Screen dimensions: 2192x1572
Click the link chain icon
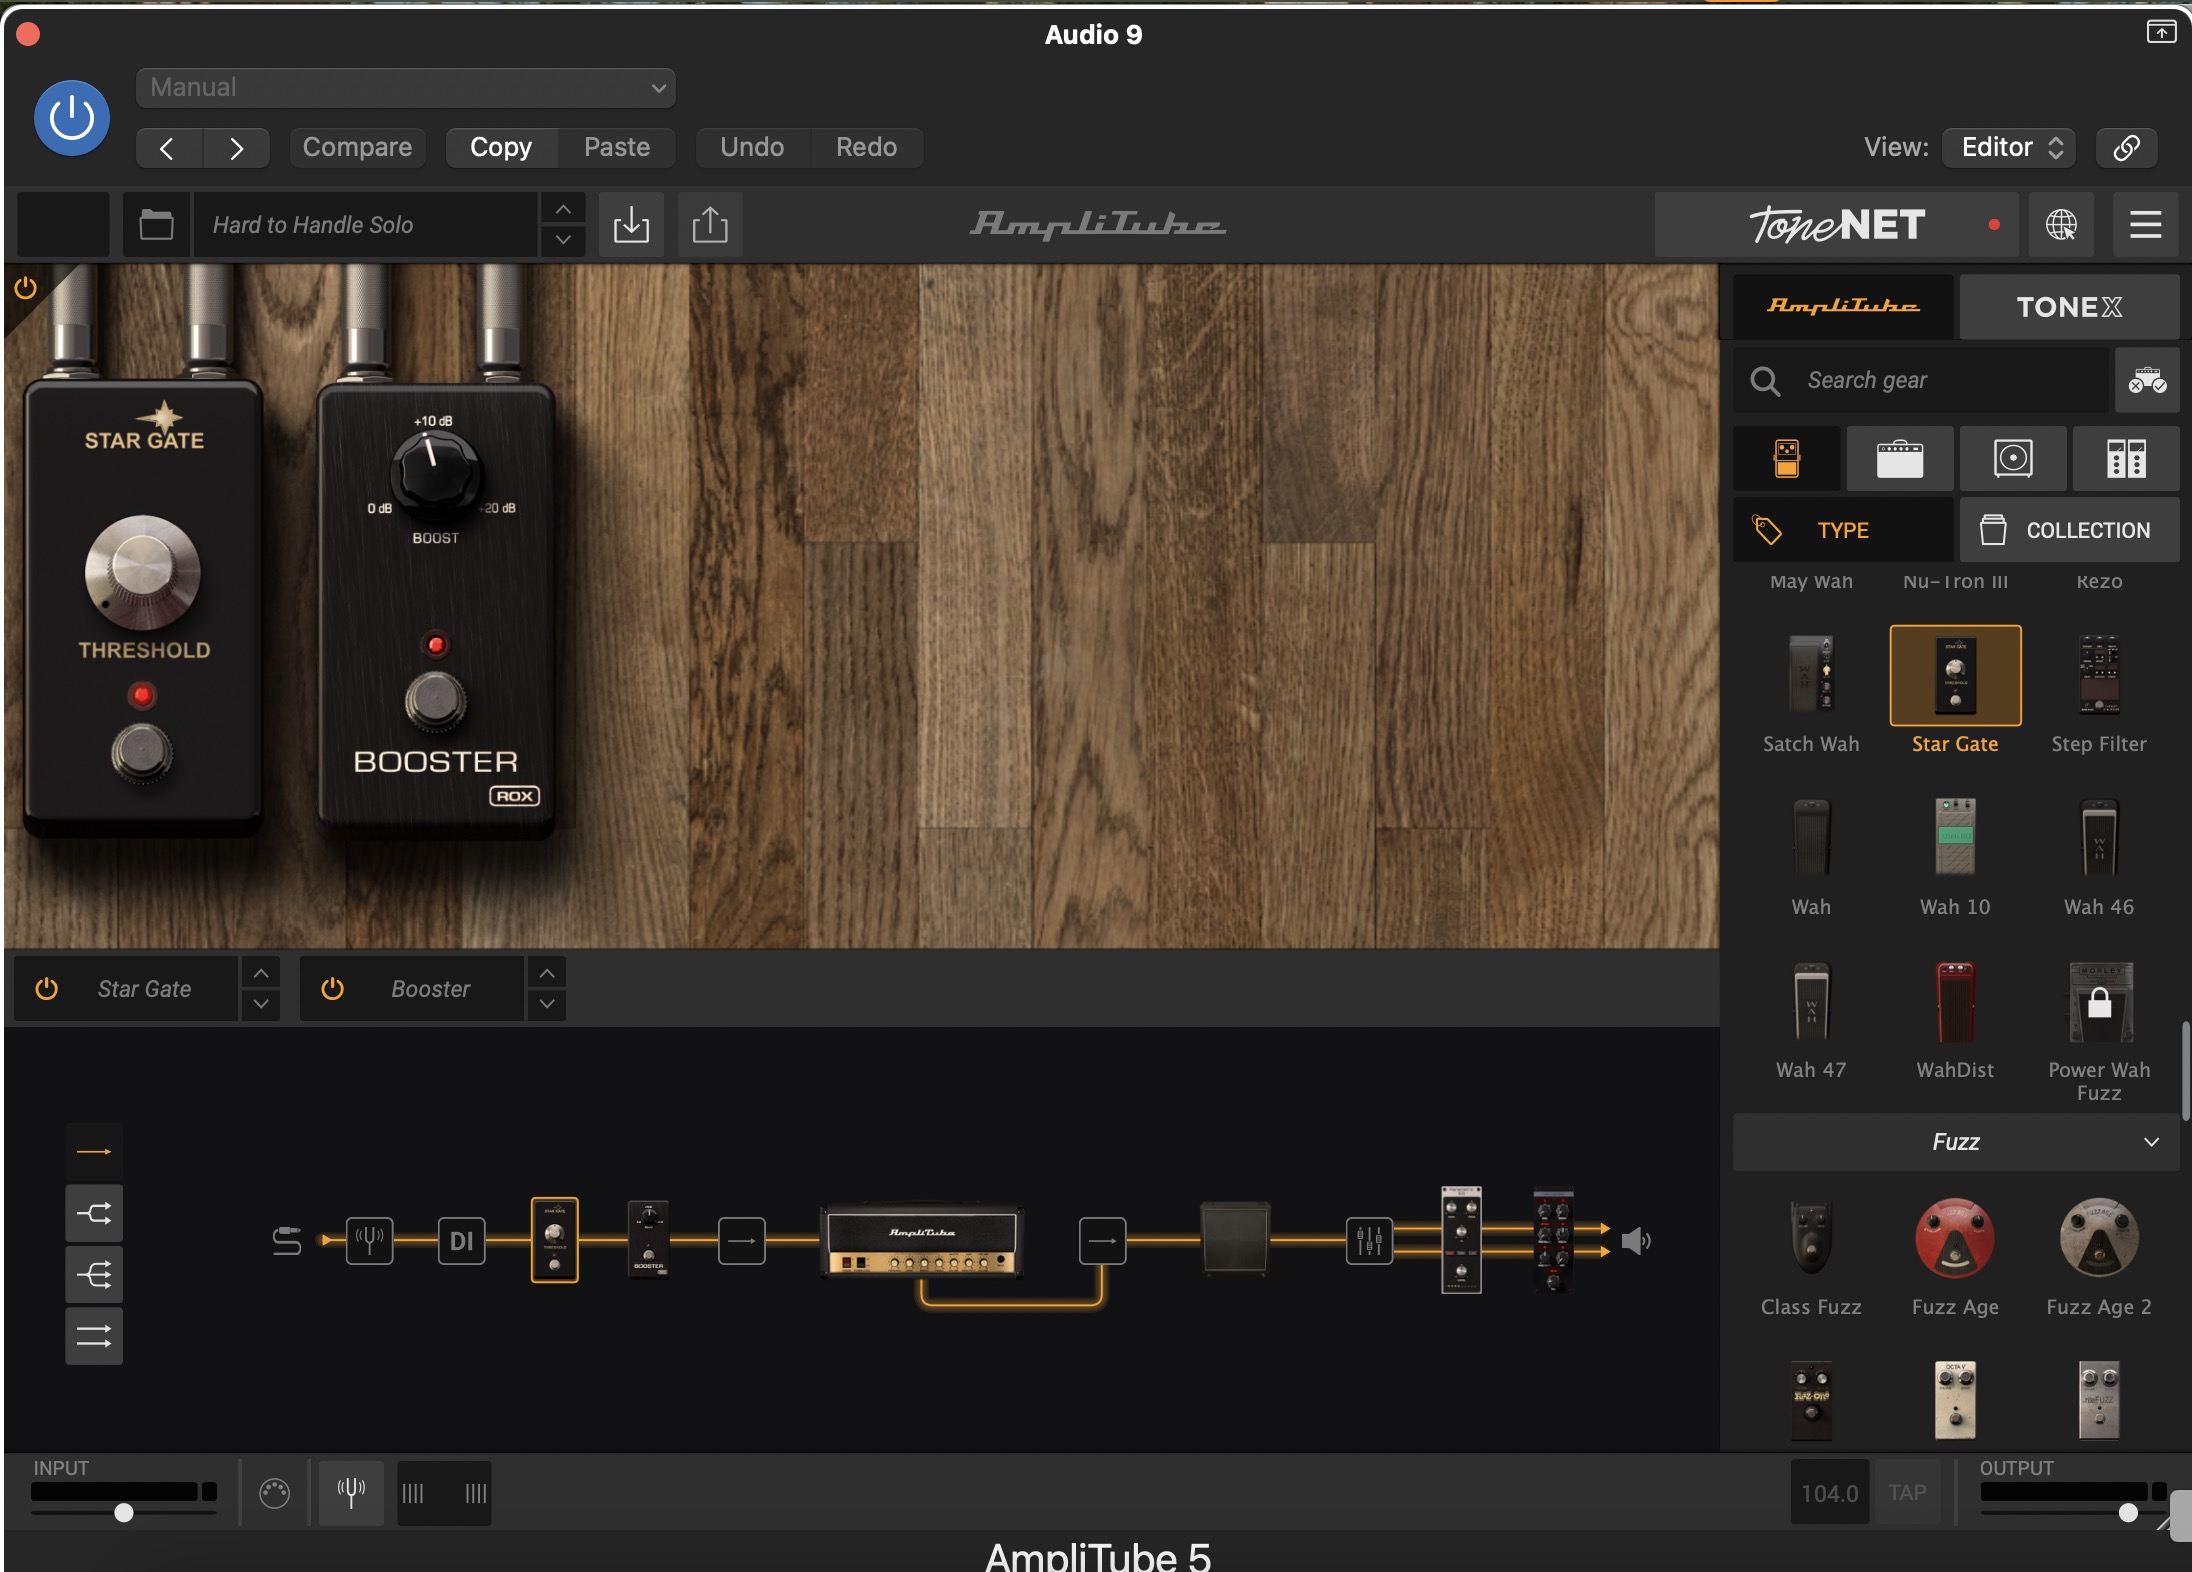click(x=2126, y=147)
